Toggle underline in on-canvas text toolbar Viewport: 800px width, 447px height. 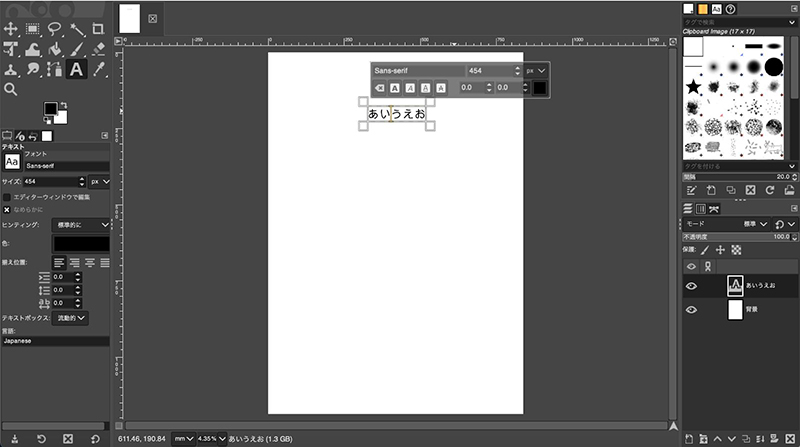pos(426,88)
